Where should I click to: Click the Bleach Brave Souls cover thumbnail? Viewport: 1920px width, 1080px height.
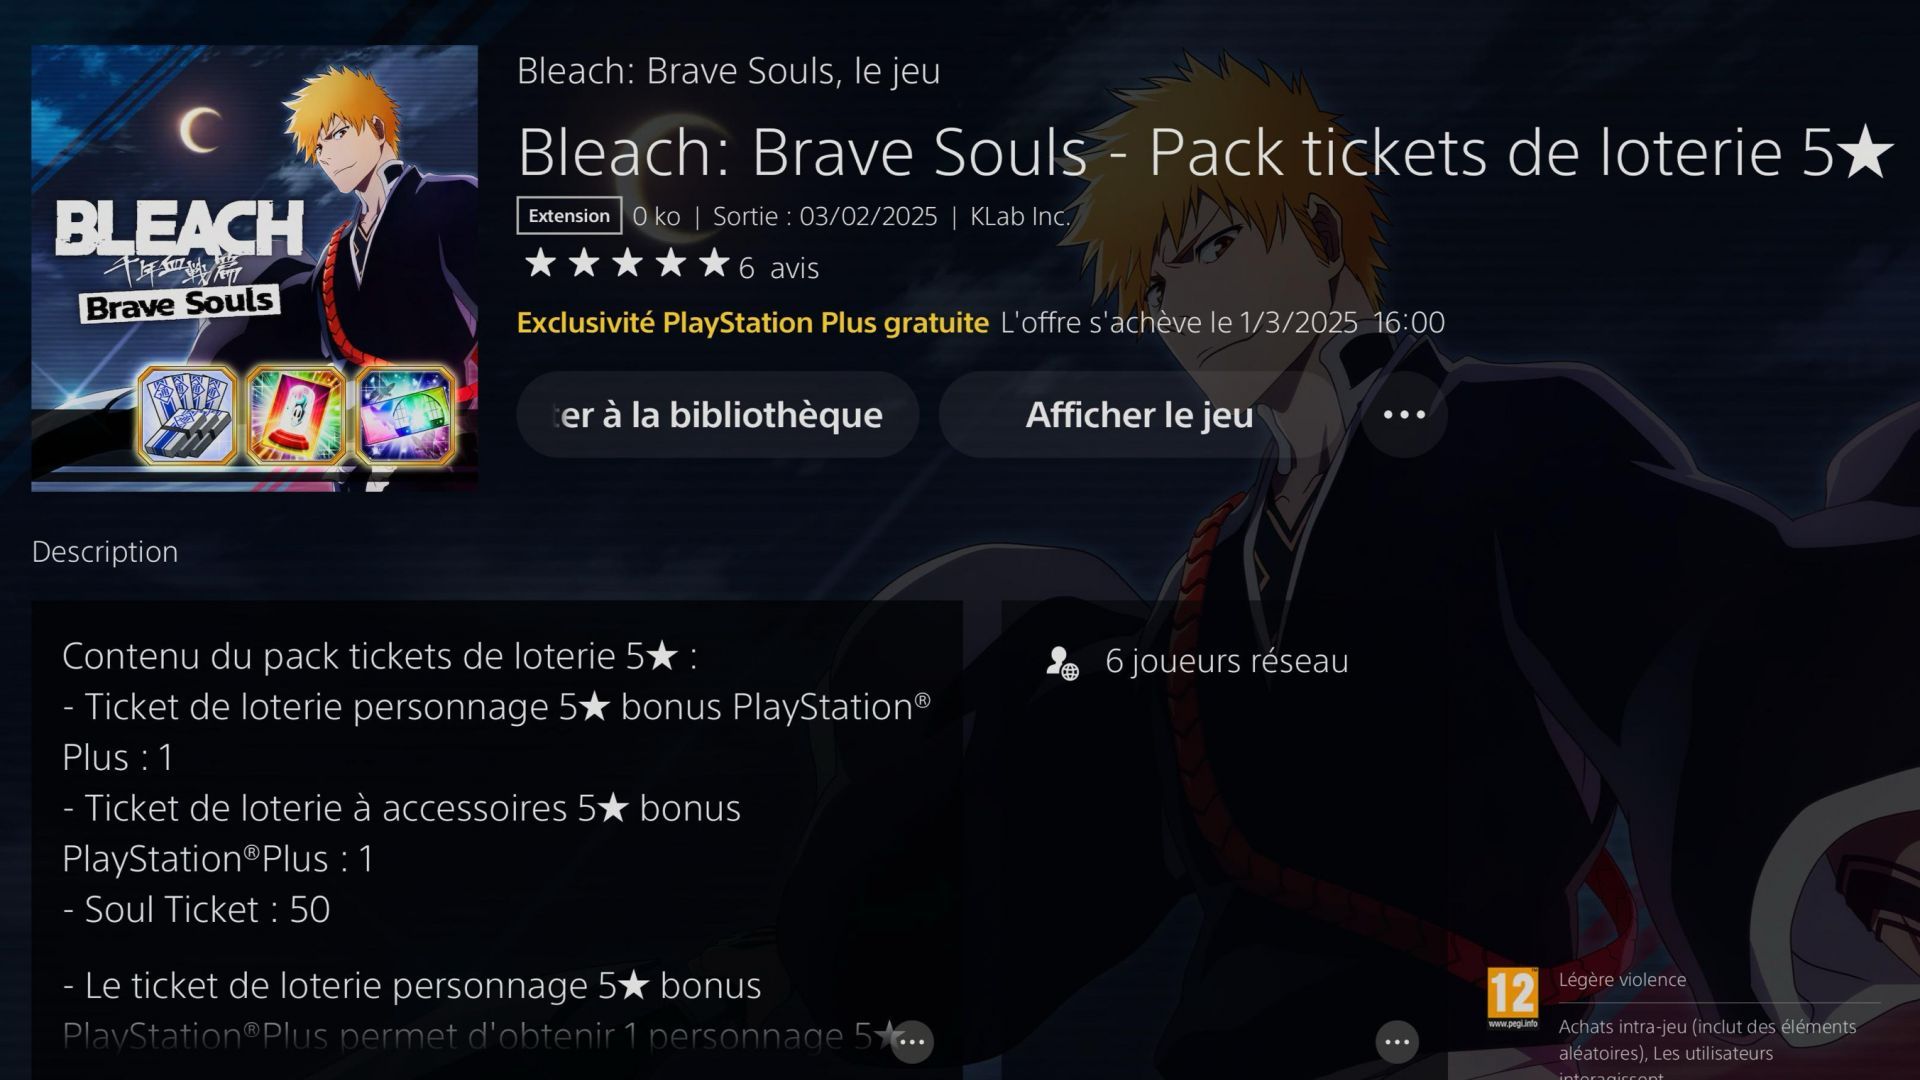254,268
